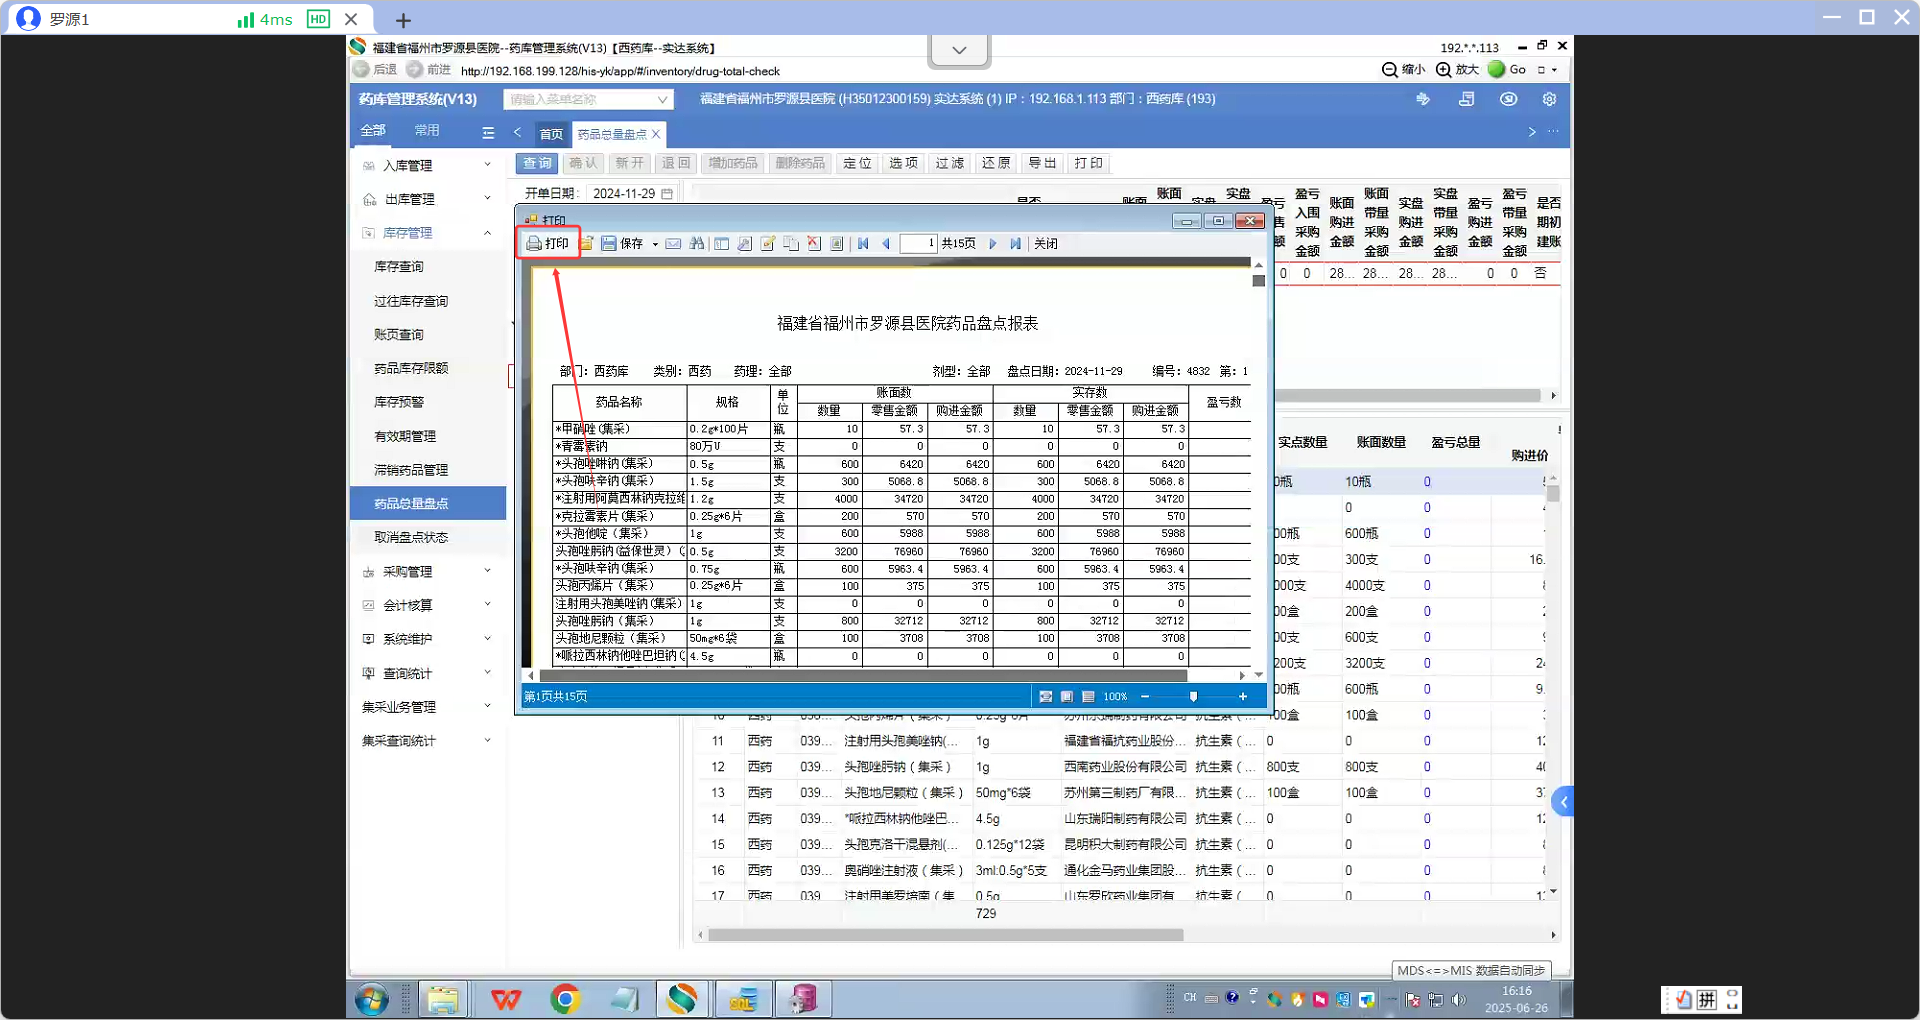
Task: Click the page number input box
Action: click(918, 243)
